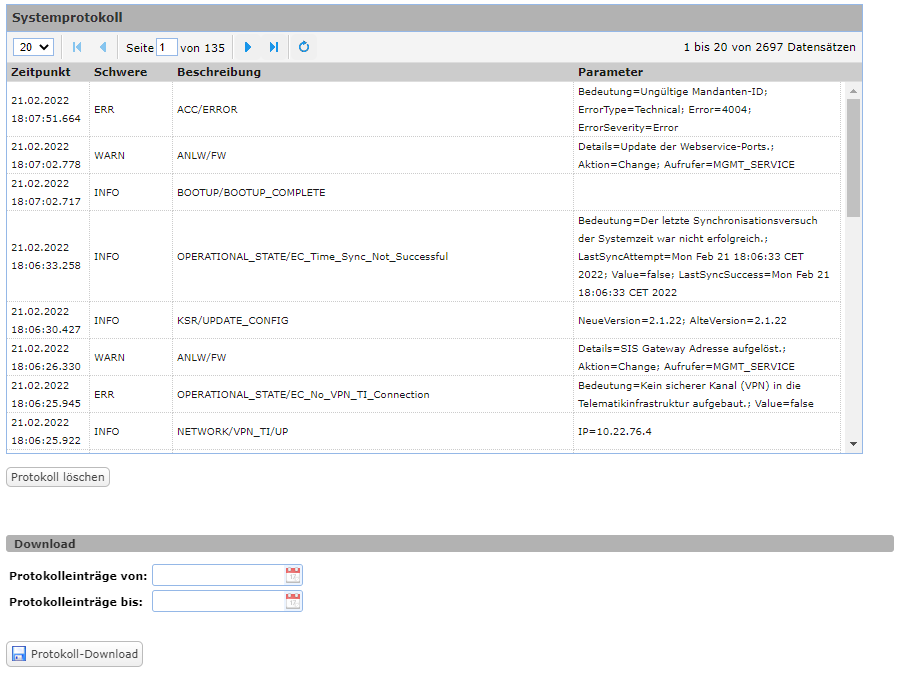Click scrollbar up arrow in log table
The height and width of the screenshot is (683, 899).
click(853, 91)
